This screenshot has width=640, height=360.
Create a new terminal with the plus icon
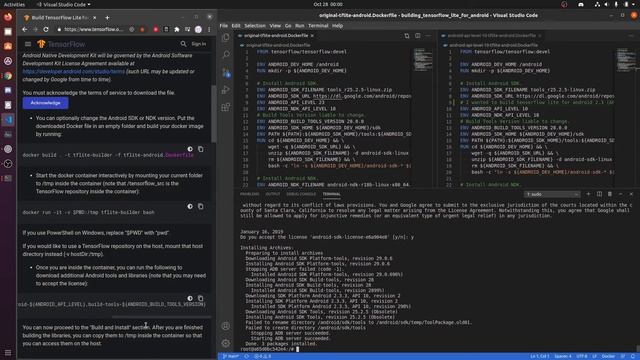click(588, 194)
